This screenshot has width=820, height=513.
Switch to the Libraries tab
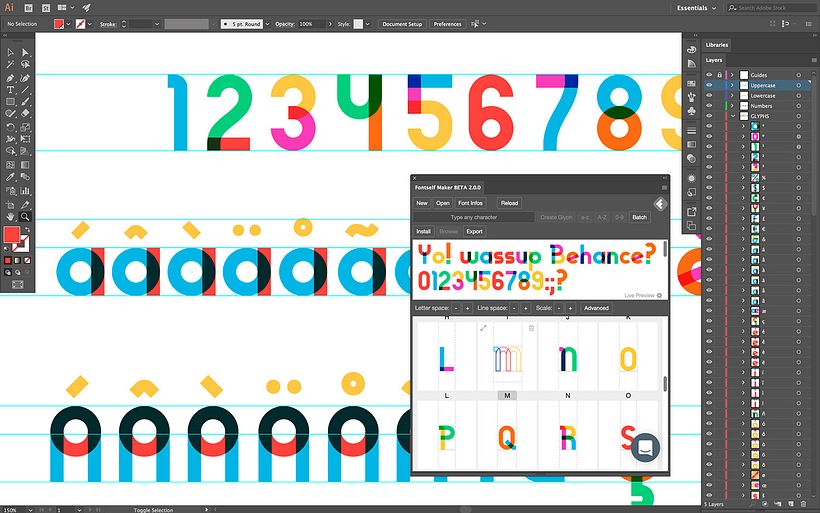(716, 45)
